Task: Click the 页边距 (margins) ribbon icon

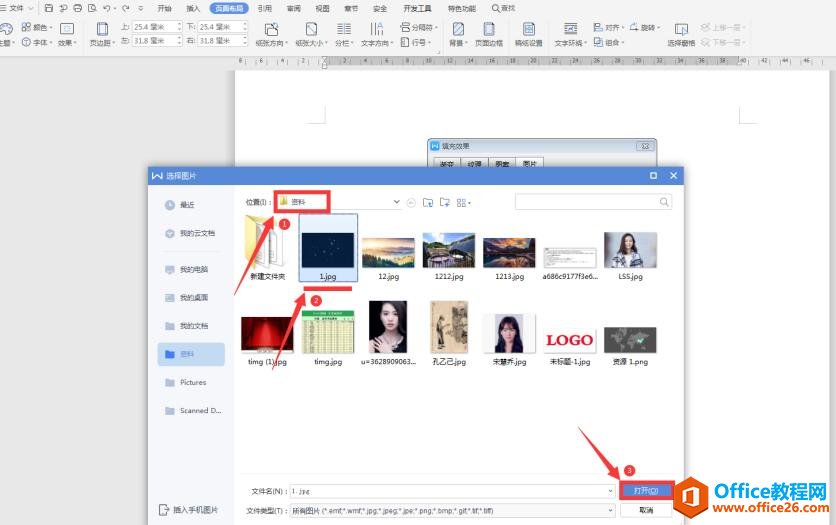Action: point(101,33)
